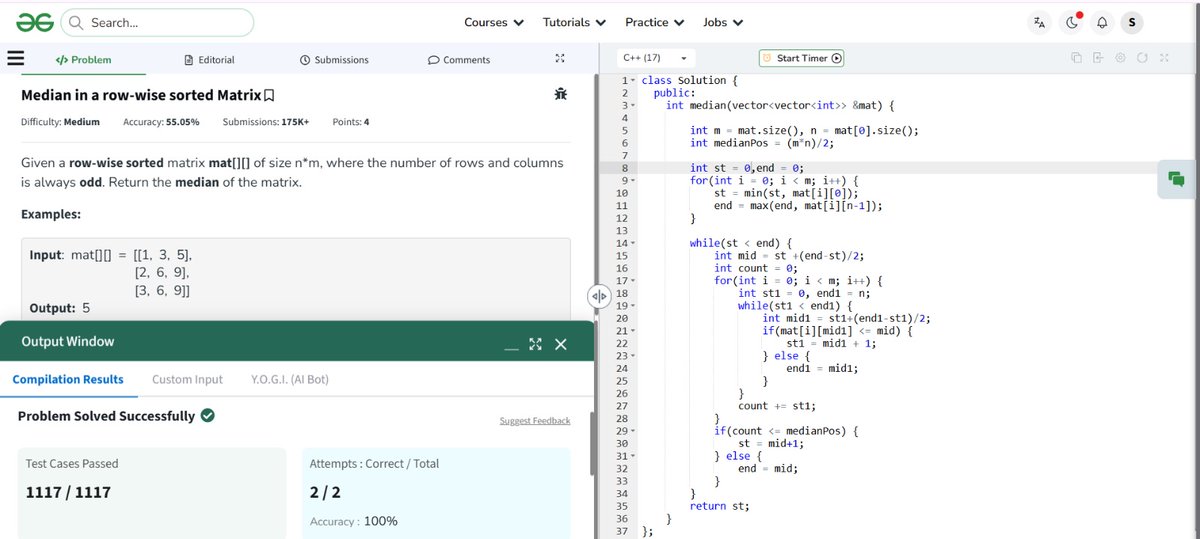
Task: Select the Custom Input tab
Action: (x=187, y=379)
